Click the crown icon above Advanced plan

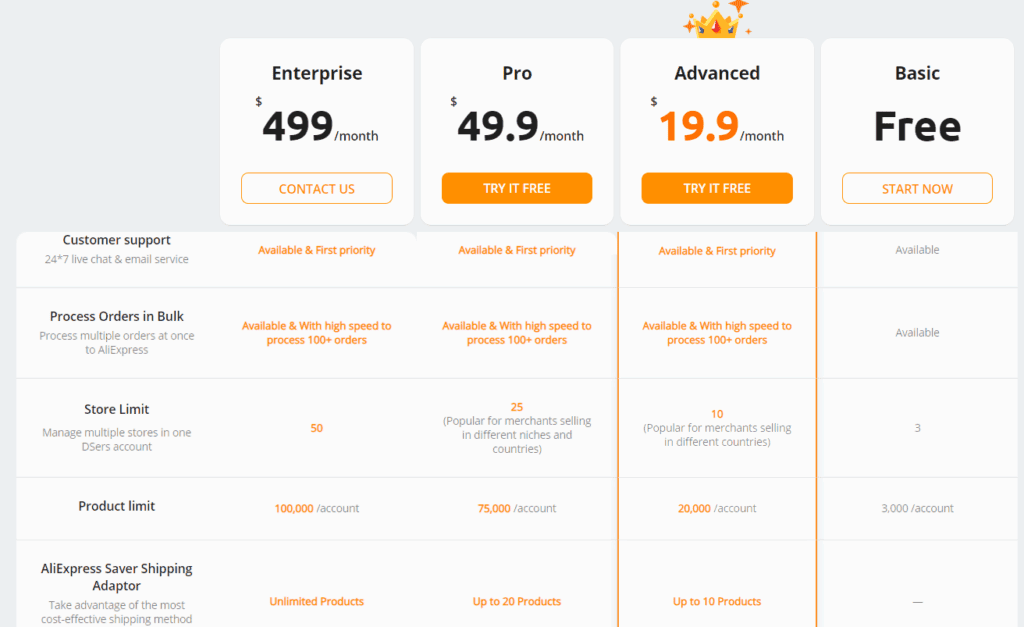[x=717, y=20]
